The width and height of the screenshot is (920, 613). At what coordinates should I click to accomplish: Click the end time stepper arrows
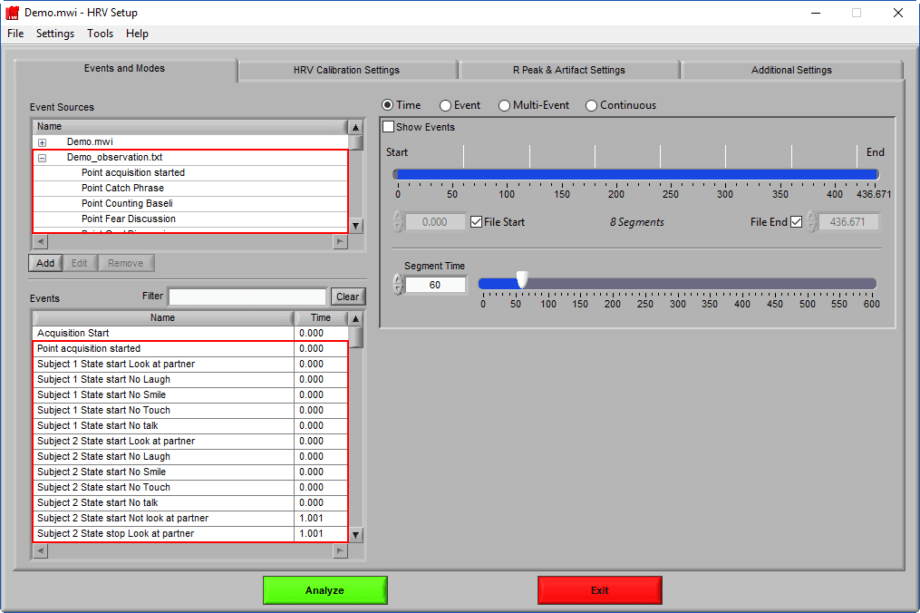pos(811,222)
